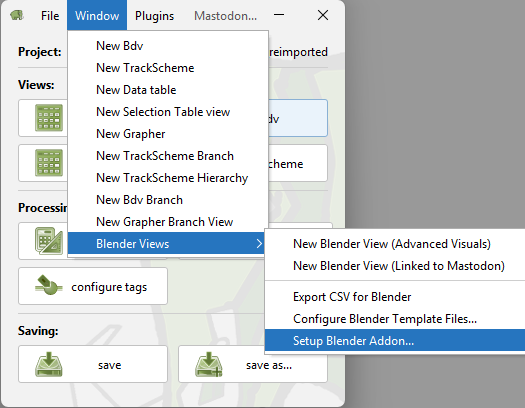Click the save disk icon
The height and width of the screenshot is (408, 525).
coord(49,364)
